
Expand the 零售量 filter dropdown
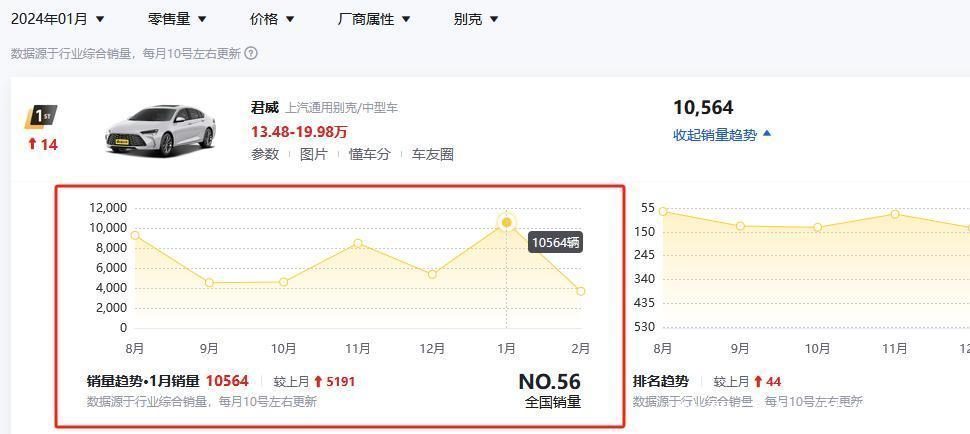(177, 19)
